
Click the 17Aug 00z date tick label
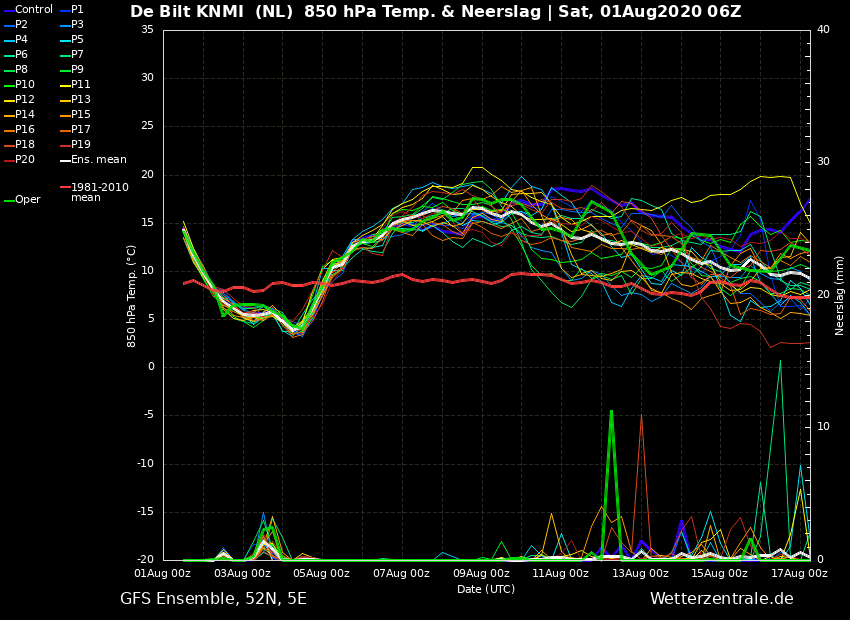[x=799, y=574]
